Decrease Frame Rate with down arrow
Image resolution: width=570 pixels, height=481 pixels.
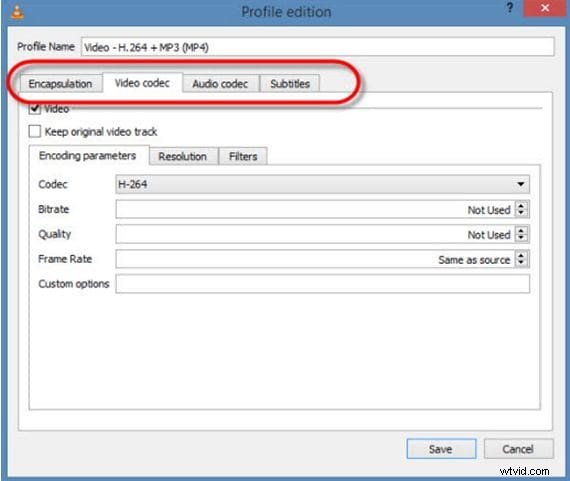[x=521, y=263]
